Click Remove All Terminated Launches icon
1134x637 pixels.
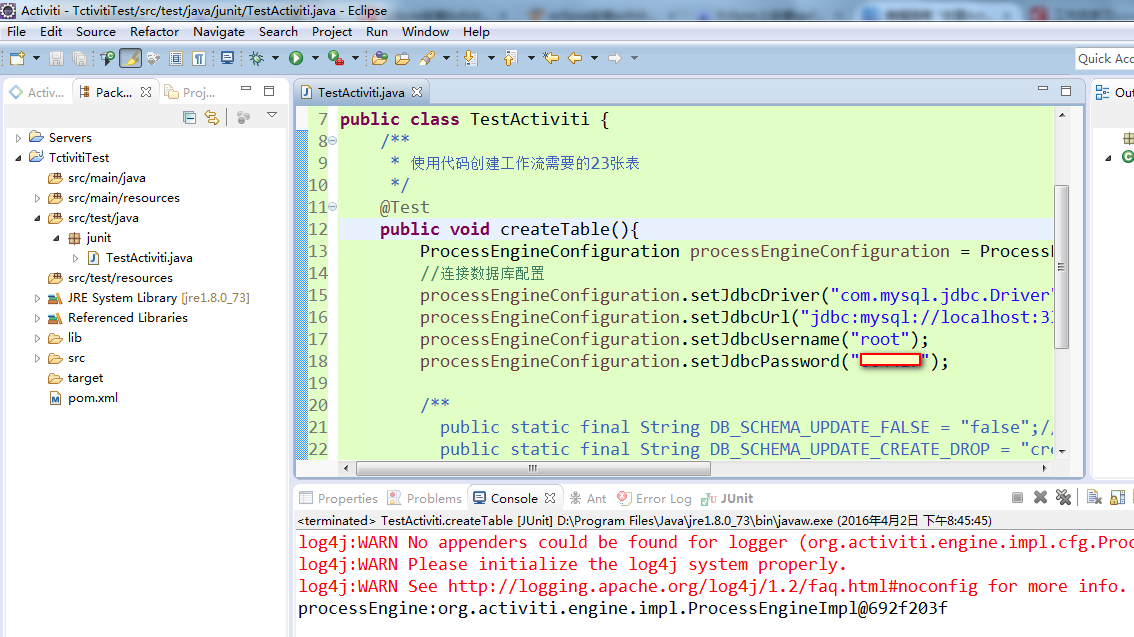(1063, 497)
